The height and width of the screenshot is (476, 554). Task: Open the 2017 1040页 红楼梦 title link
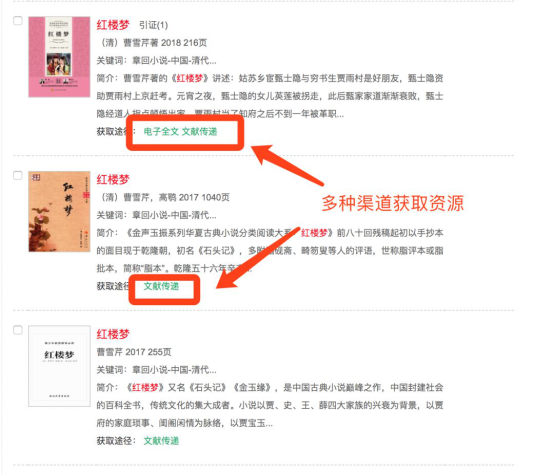pos(113,180)
